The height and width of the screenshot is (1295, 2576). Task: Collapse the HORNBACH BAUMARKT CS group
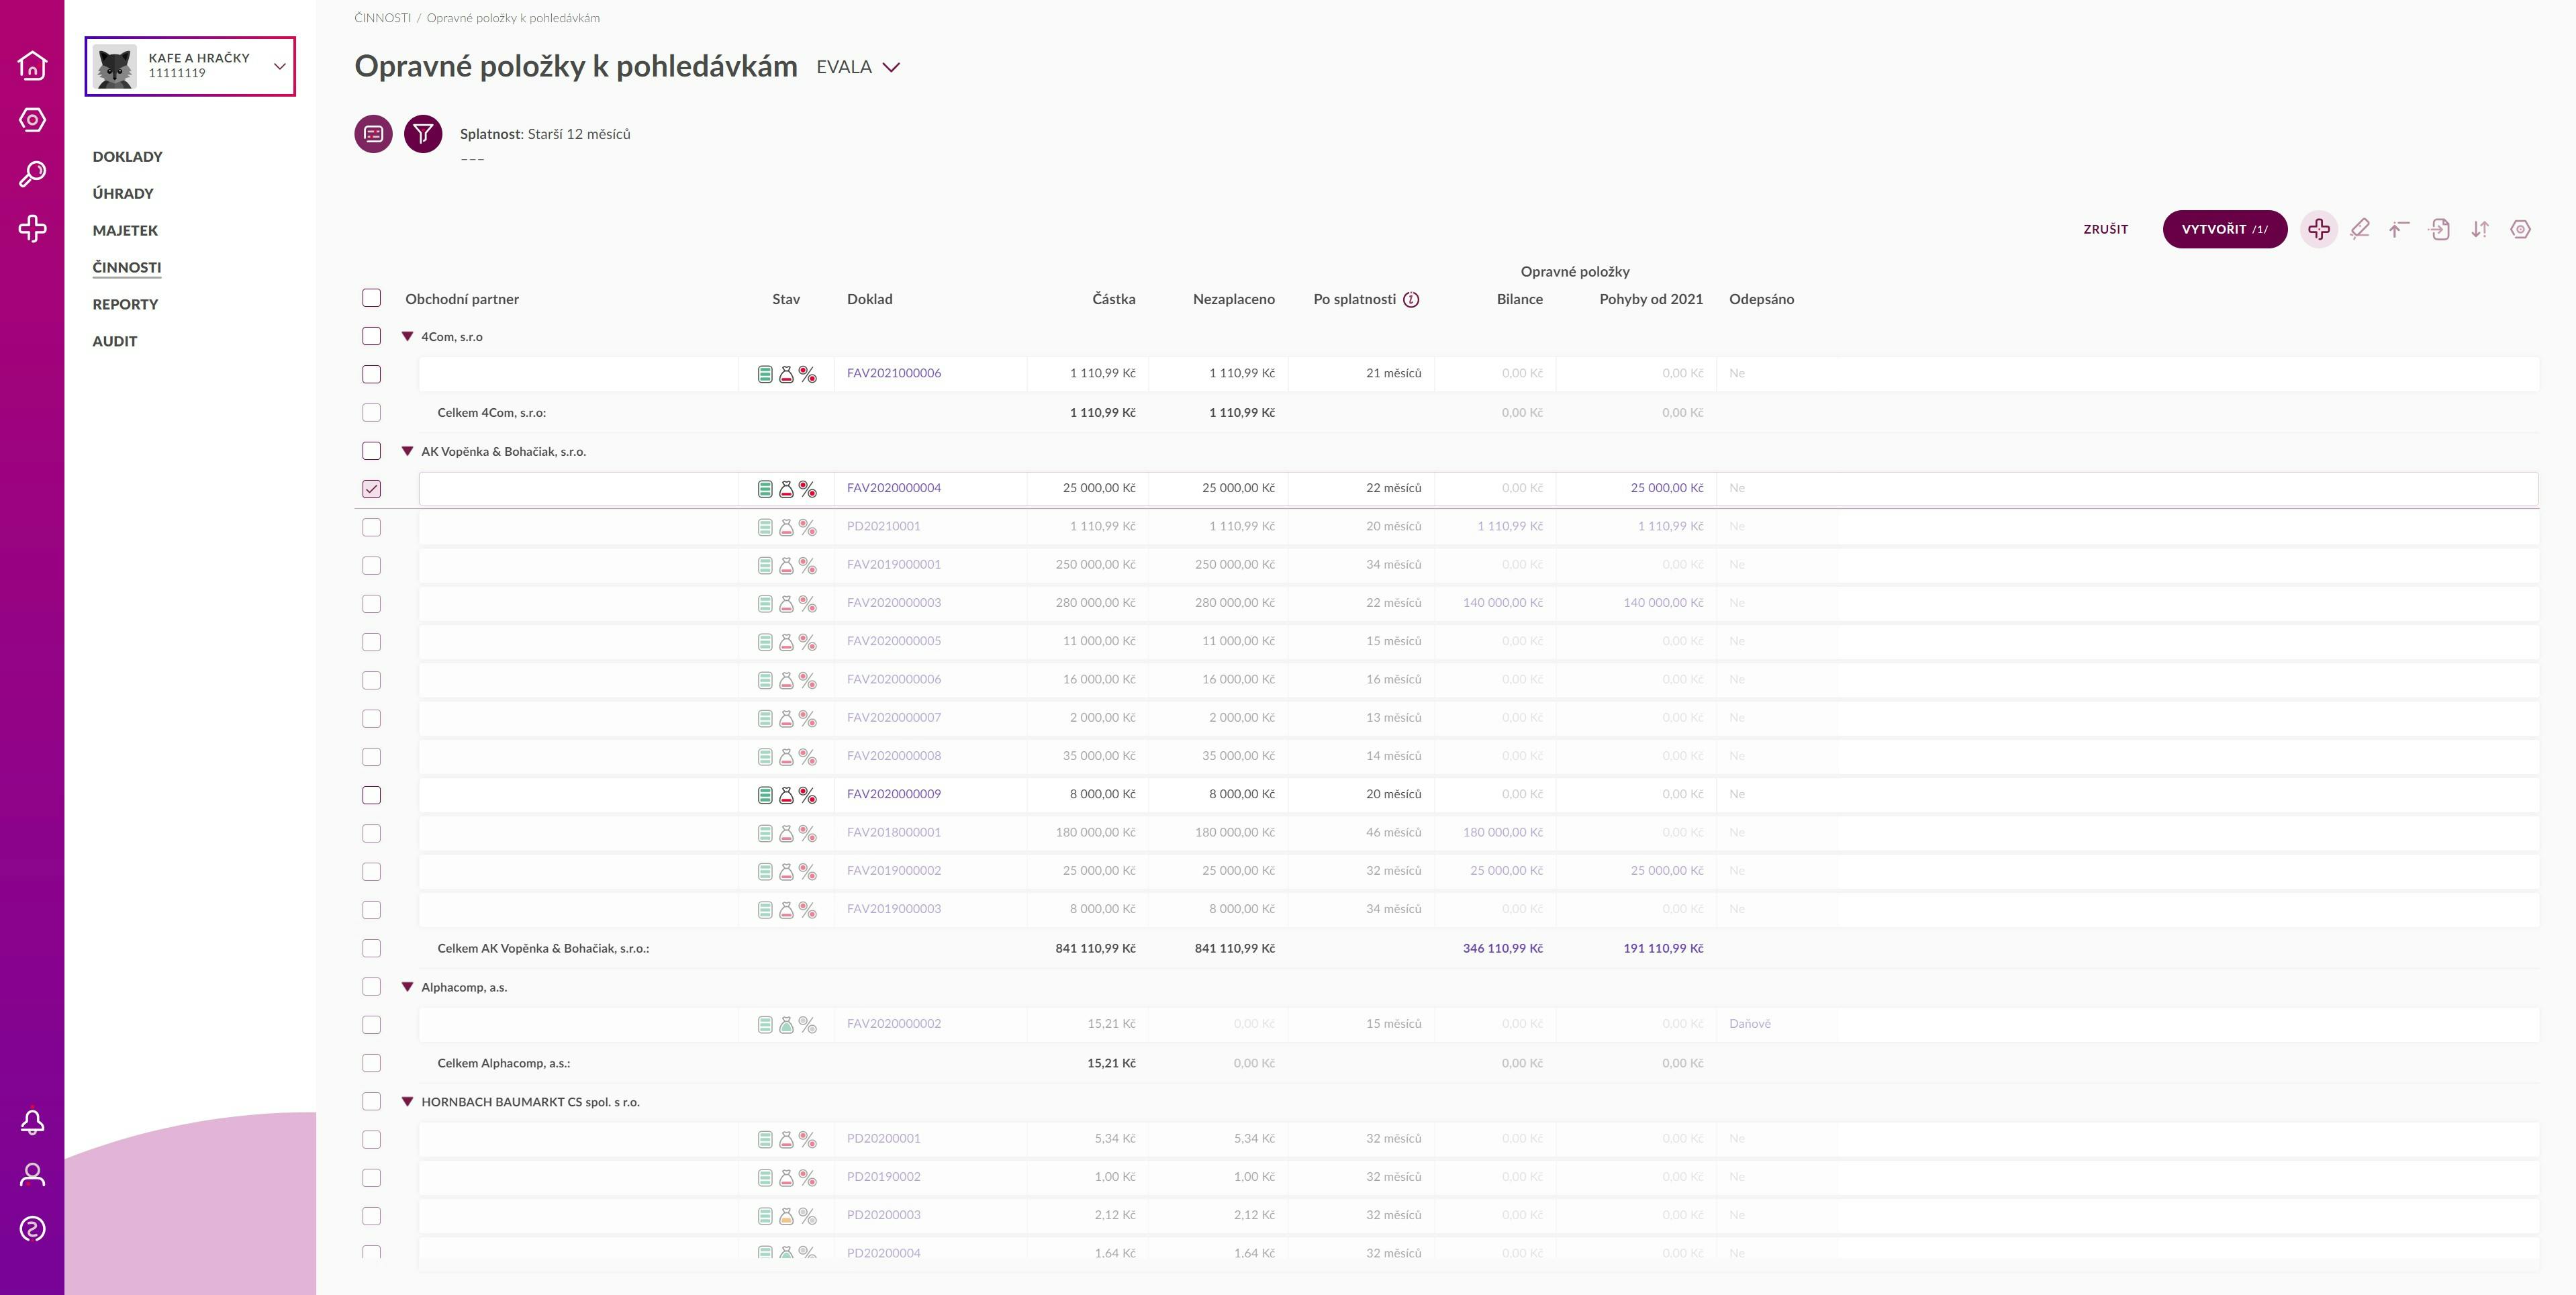[x=407, y=1102]
